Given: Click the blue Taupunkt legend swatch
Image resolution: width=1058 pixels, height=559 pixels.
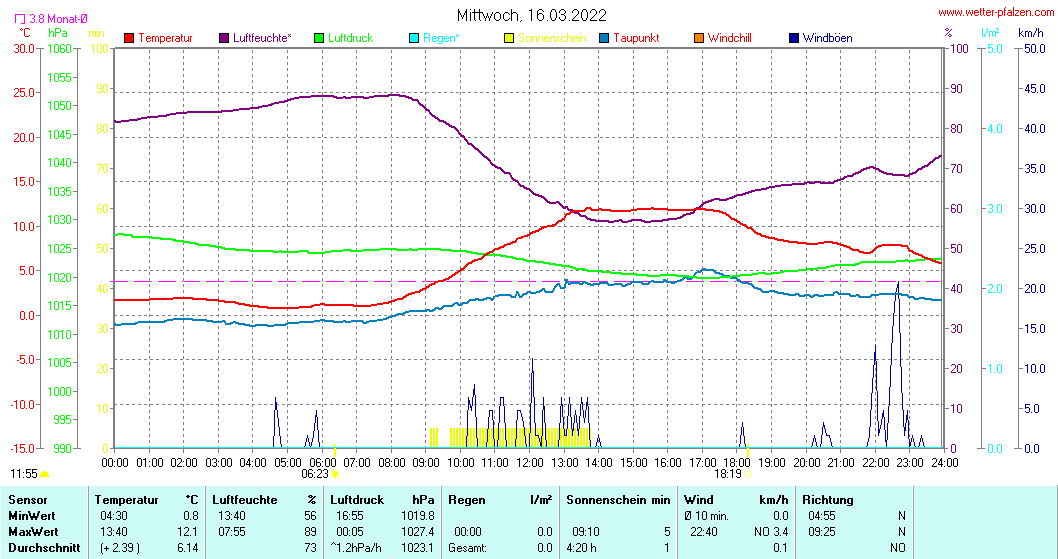Looking at the screenshot, I should pyautogui.click(x=604, y=38).
